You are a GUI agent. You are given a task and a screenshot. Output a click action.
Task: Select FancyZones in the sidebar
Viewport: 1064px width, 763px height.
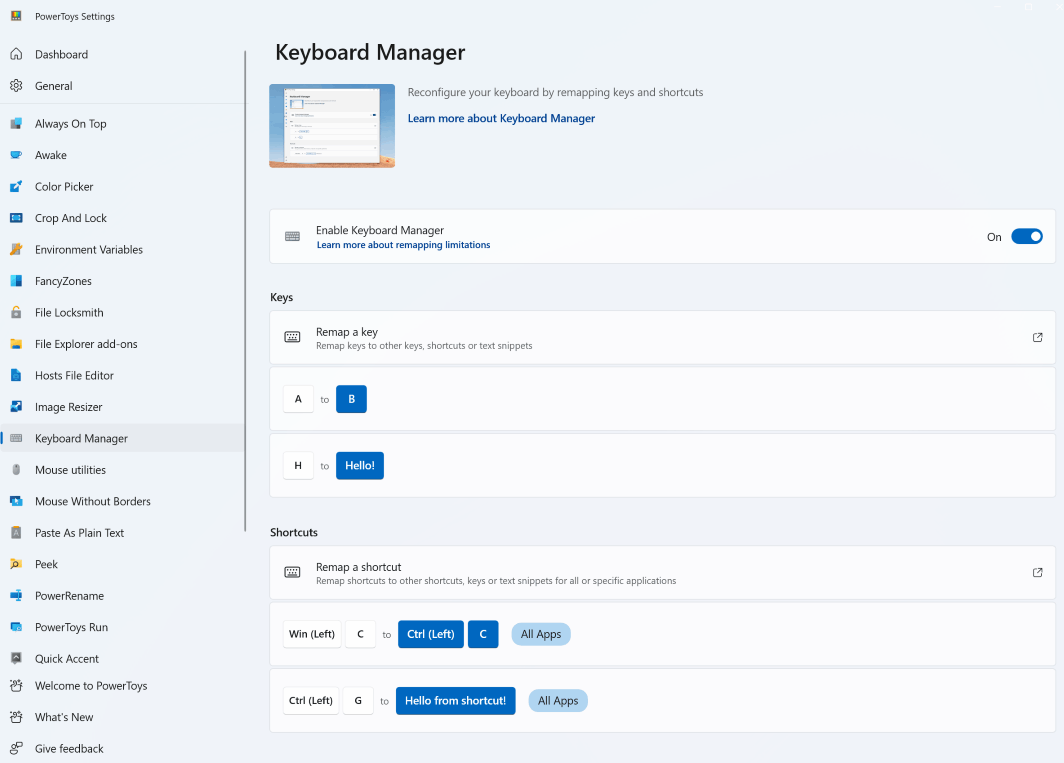(122, 281)
